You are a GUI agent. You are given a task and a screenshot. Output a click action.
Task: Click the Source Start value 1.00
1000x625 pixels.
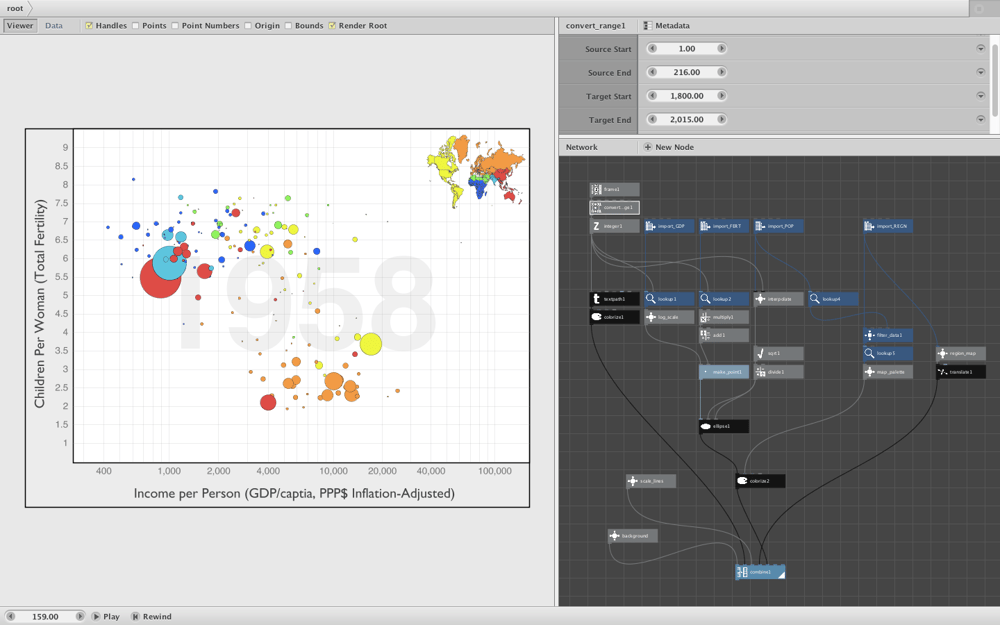click(687, 48)
